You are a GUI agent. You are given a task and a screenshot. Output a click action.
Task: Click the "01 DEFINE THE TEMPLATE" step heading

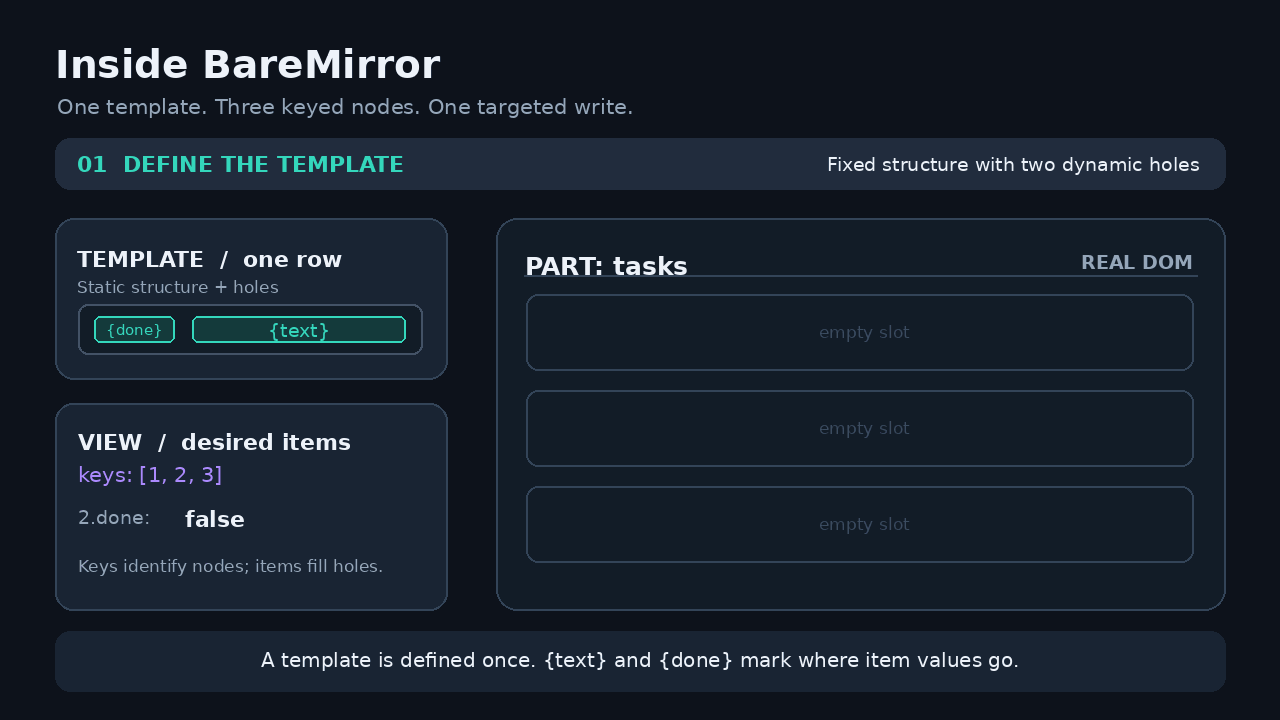[240, 165]
